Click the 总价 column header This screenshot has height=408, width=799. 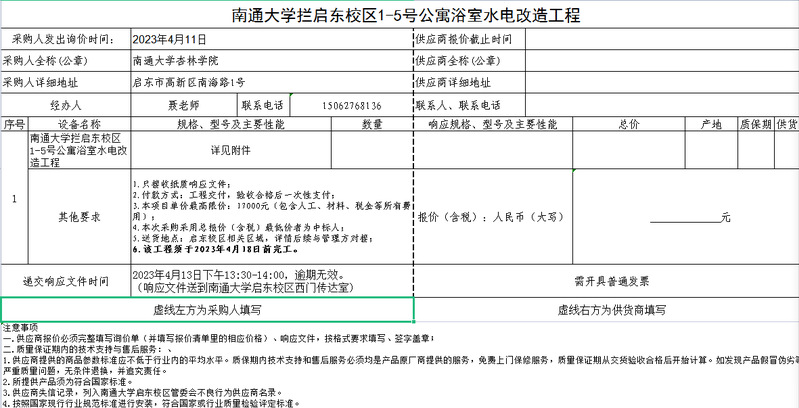click(629, 124)
